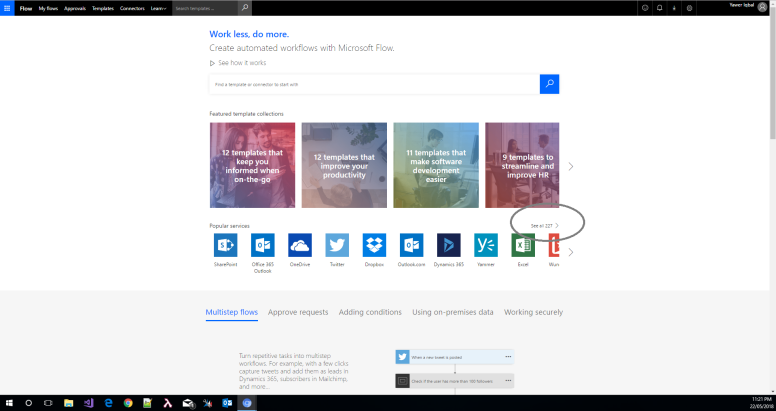Open 12 templates improve productivity card
The height and width of the screenshot is (411, 776).
344,165
